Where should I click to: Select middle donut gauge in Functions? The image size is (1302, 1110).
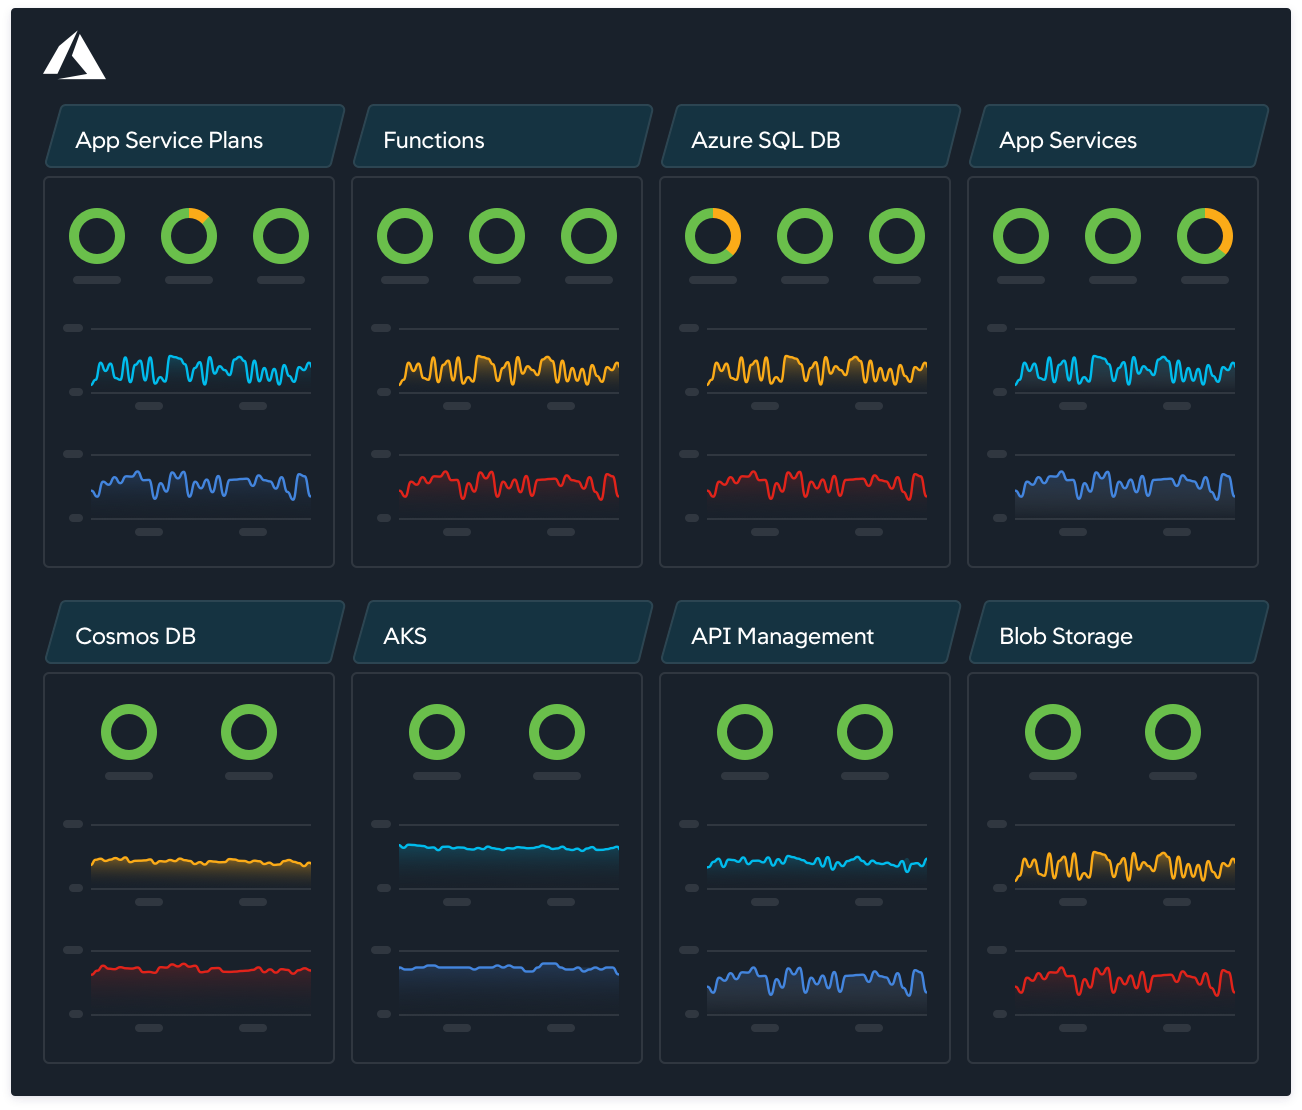click(x=497, y=236)
